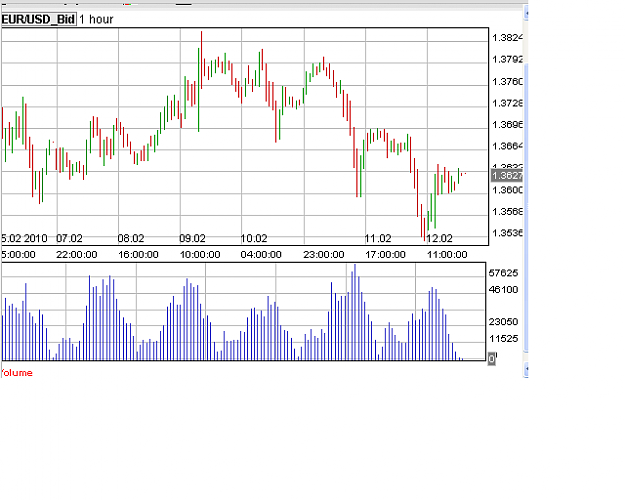The width and height of the screenshot is (625, 500).
Task: Click the 1.3536 price axis label
Action: tap(507, 233)
